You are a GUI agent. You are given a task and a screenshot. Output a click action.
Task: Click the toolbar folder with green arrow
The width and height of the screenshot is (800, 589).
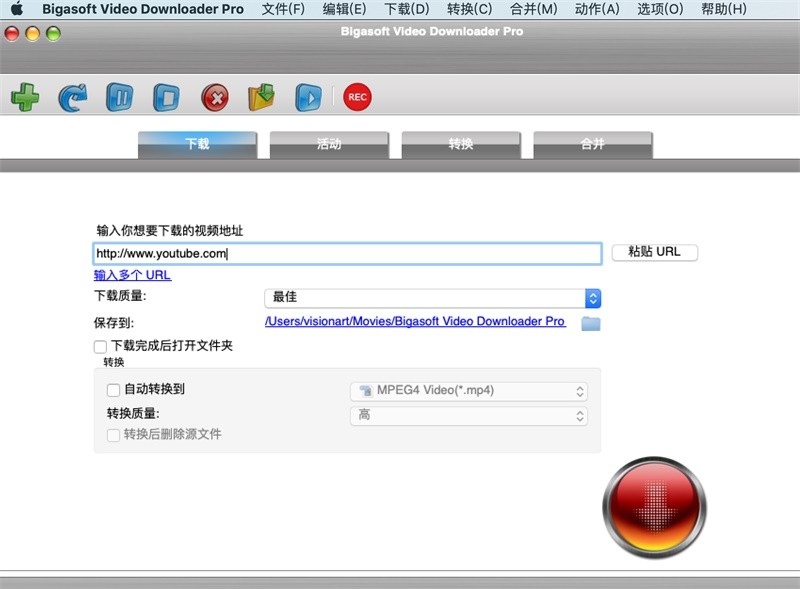click(261, 97)
